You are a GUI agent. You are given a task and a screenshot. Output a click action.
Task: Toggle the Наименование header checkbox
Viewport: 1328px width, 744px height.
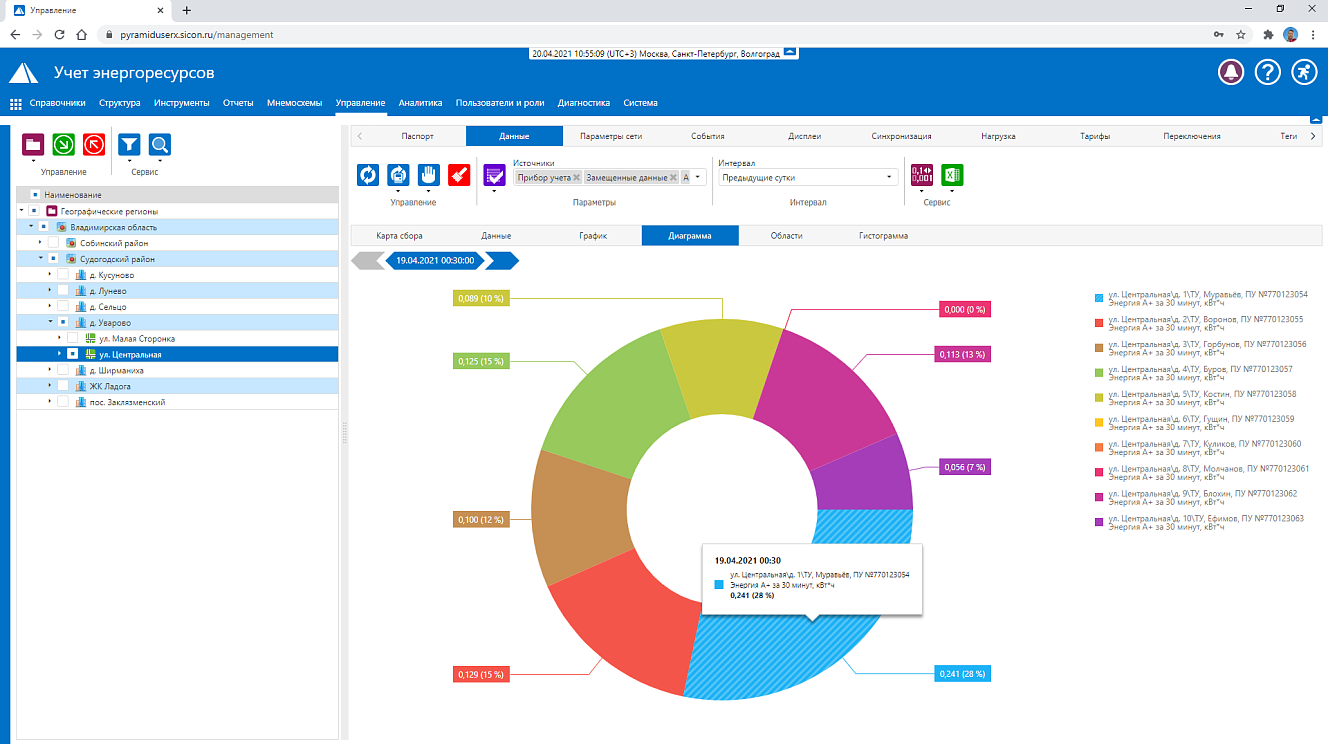point(35,195)
